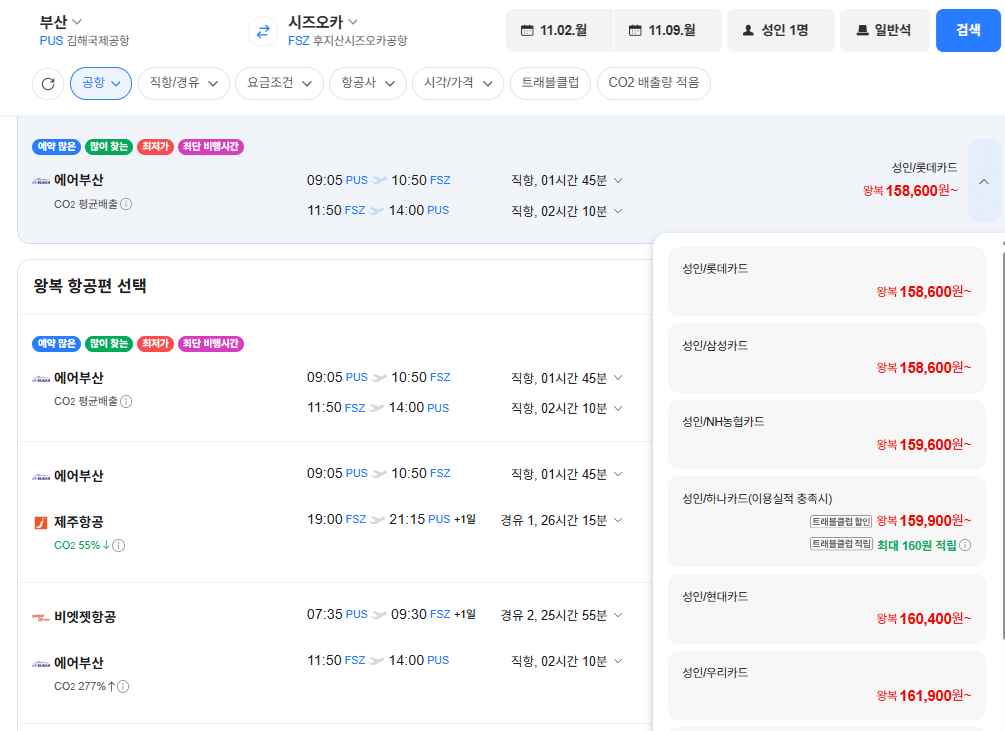Open CO2 info icon in selected flight summary
1005x731 pixels.
126,204
